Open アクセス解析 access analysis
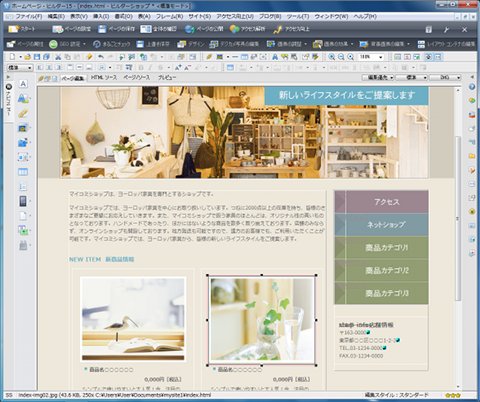Image resolution: width=480 pixels, height=402 pixels. (248, 29)
